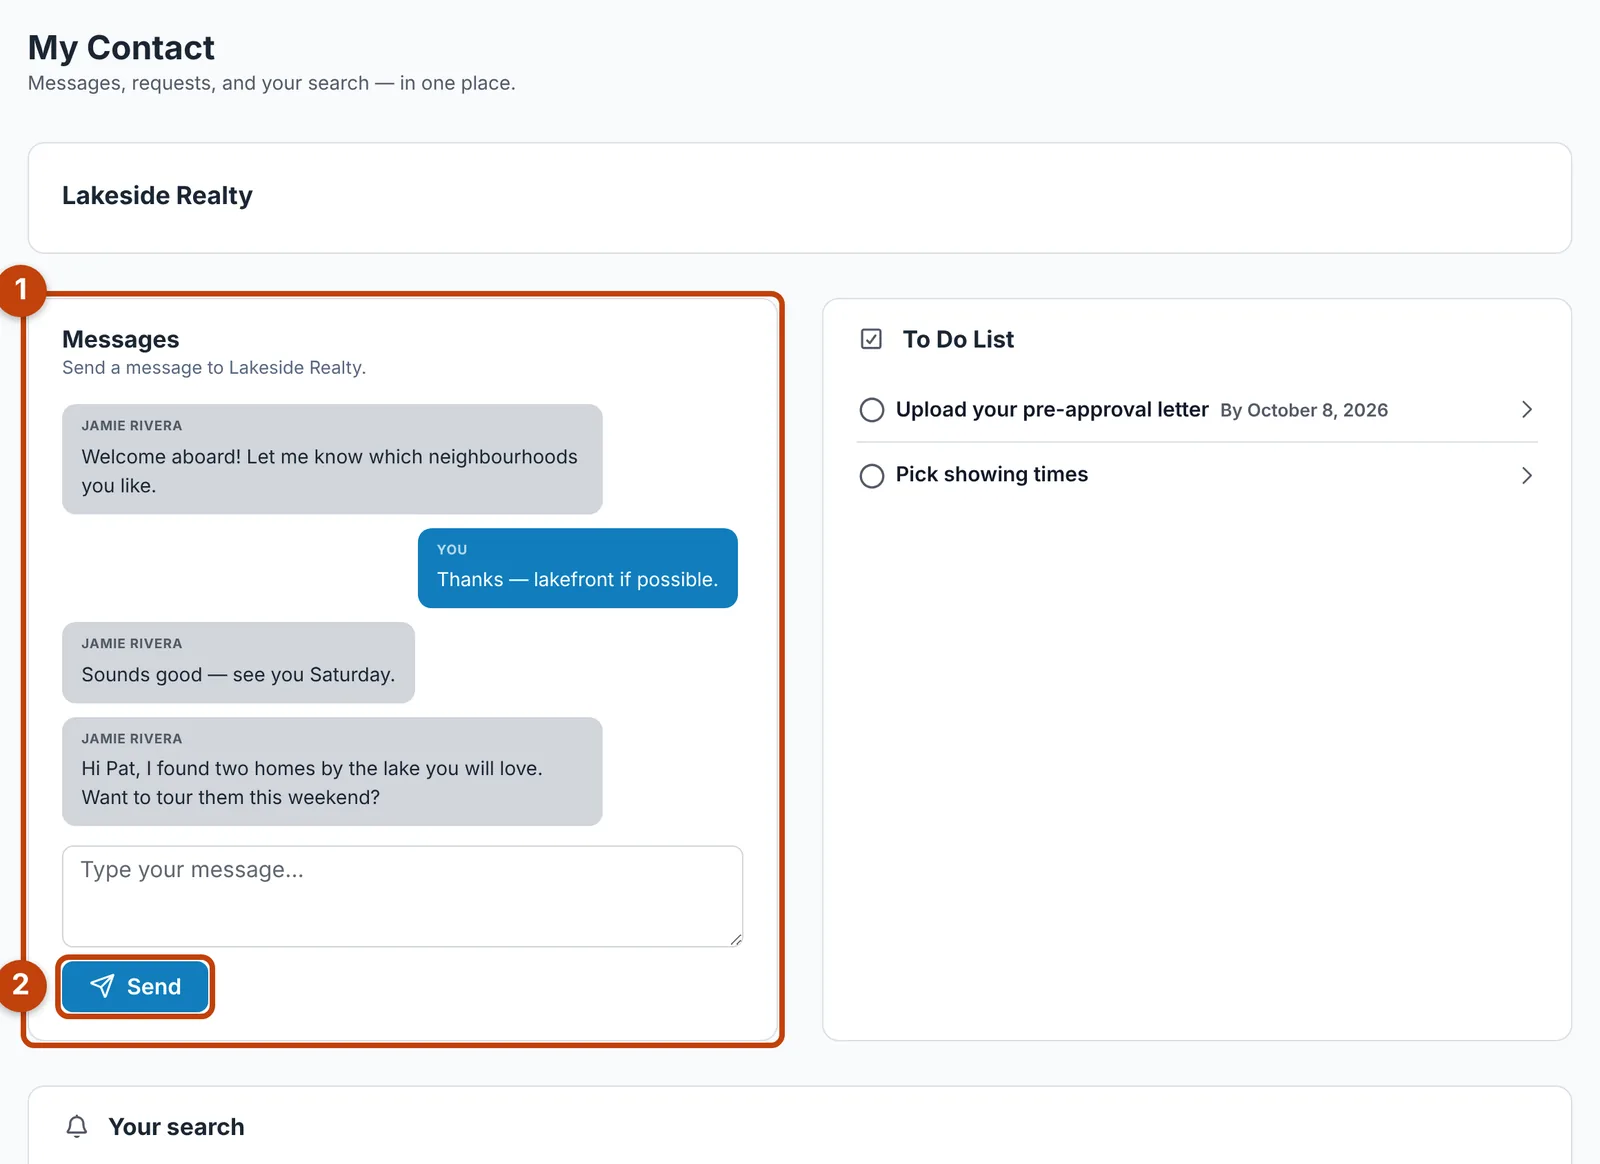Click the bell icon beside Your search

pyautogui.click(x=77, y=1127)
